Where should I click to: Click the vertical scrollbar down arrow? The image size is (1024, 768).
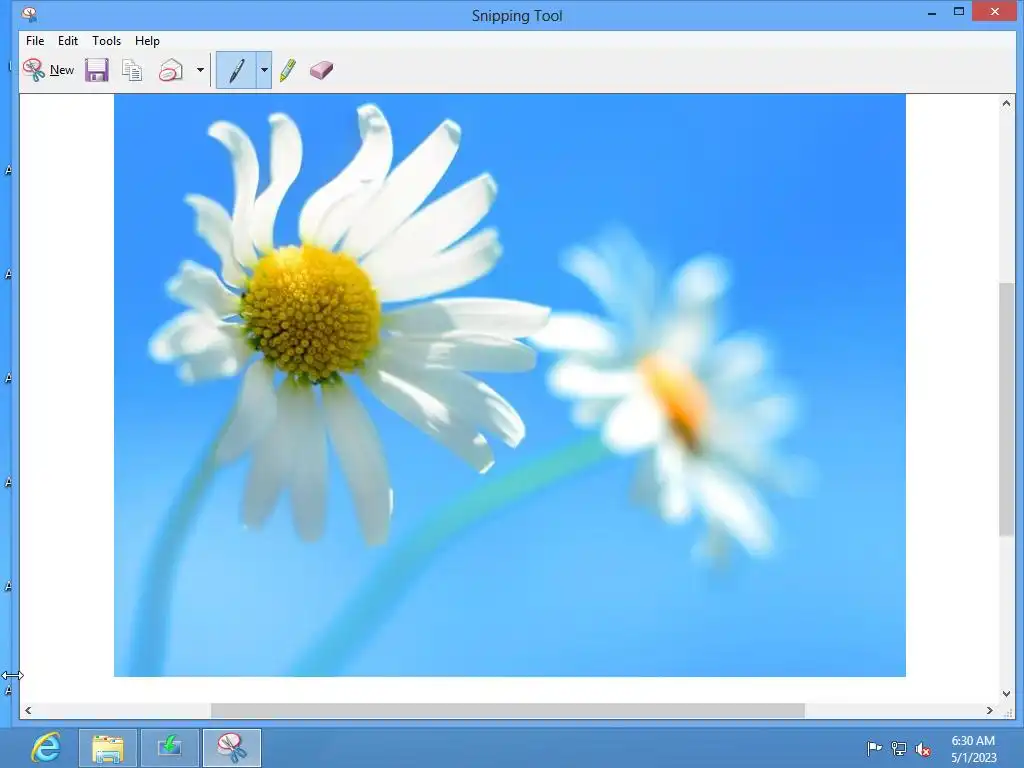click(x=1006, y=694)
